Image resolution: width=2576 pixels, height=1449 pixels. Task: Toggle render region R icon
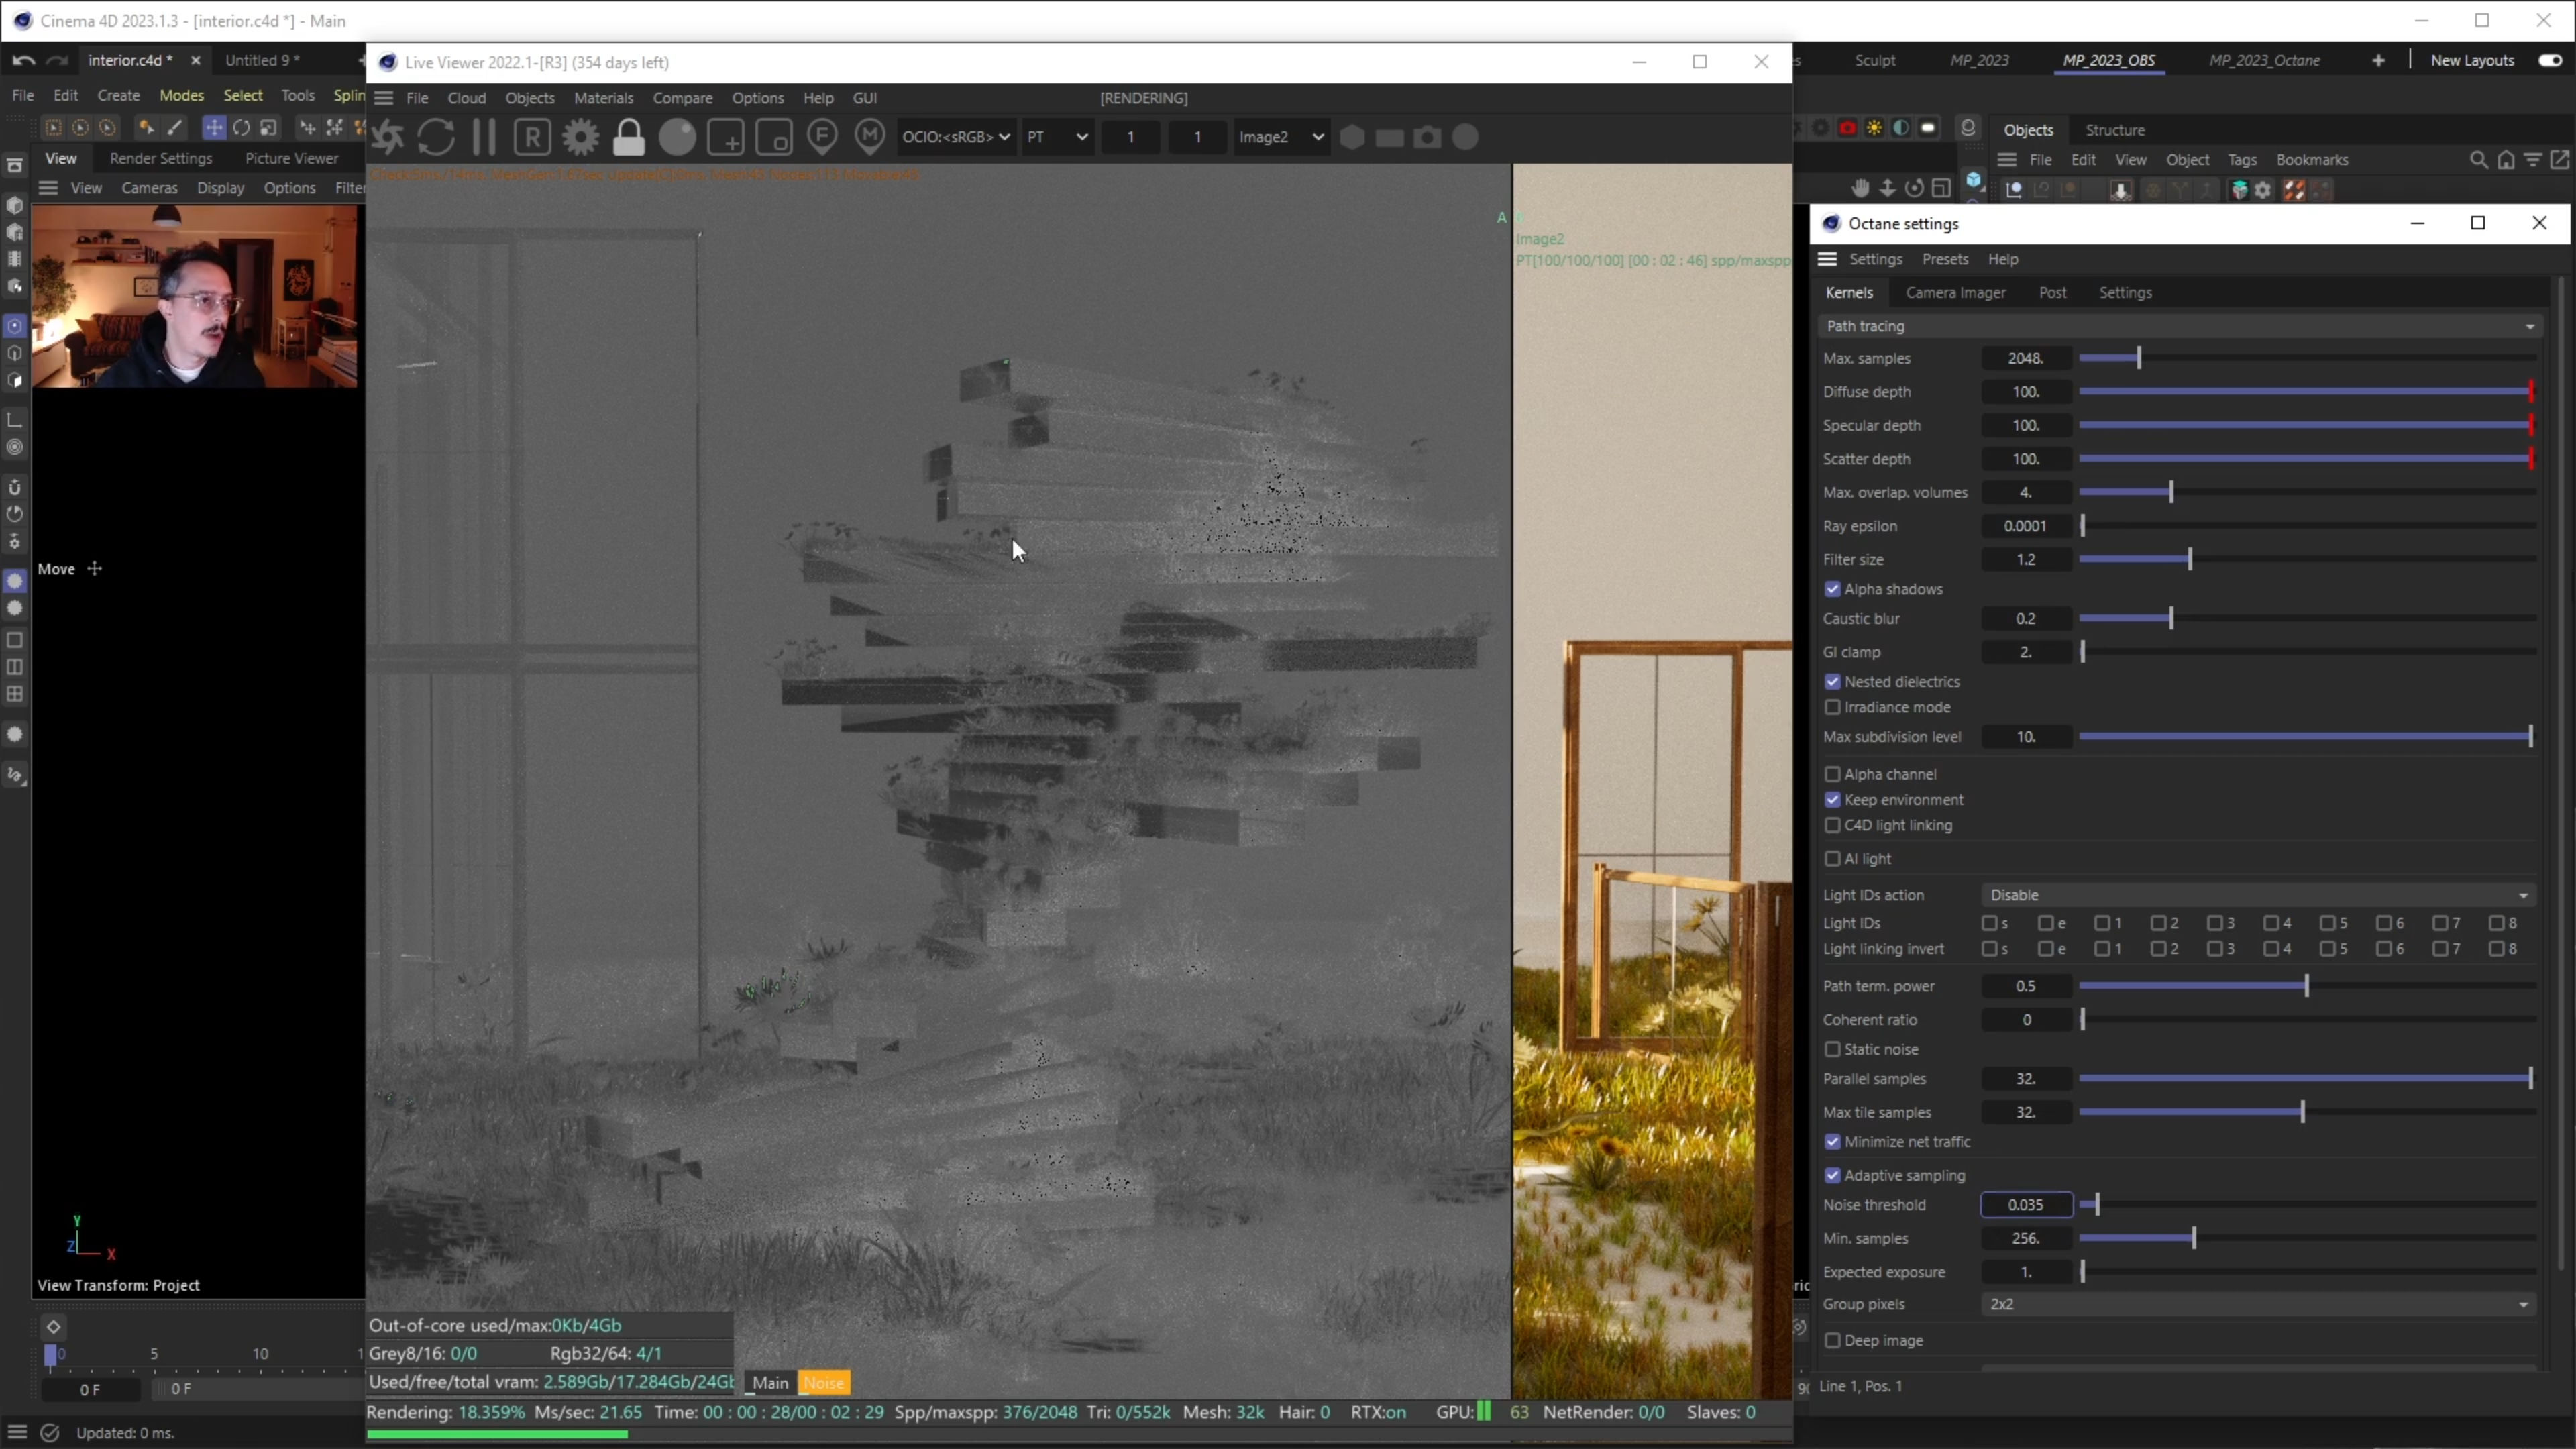click(532, 137)
